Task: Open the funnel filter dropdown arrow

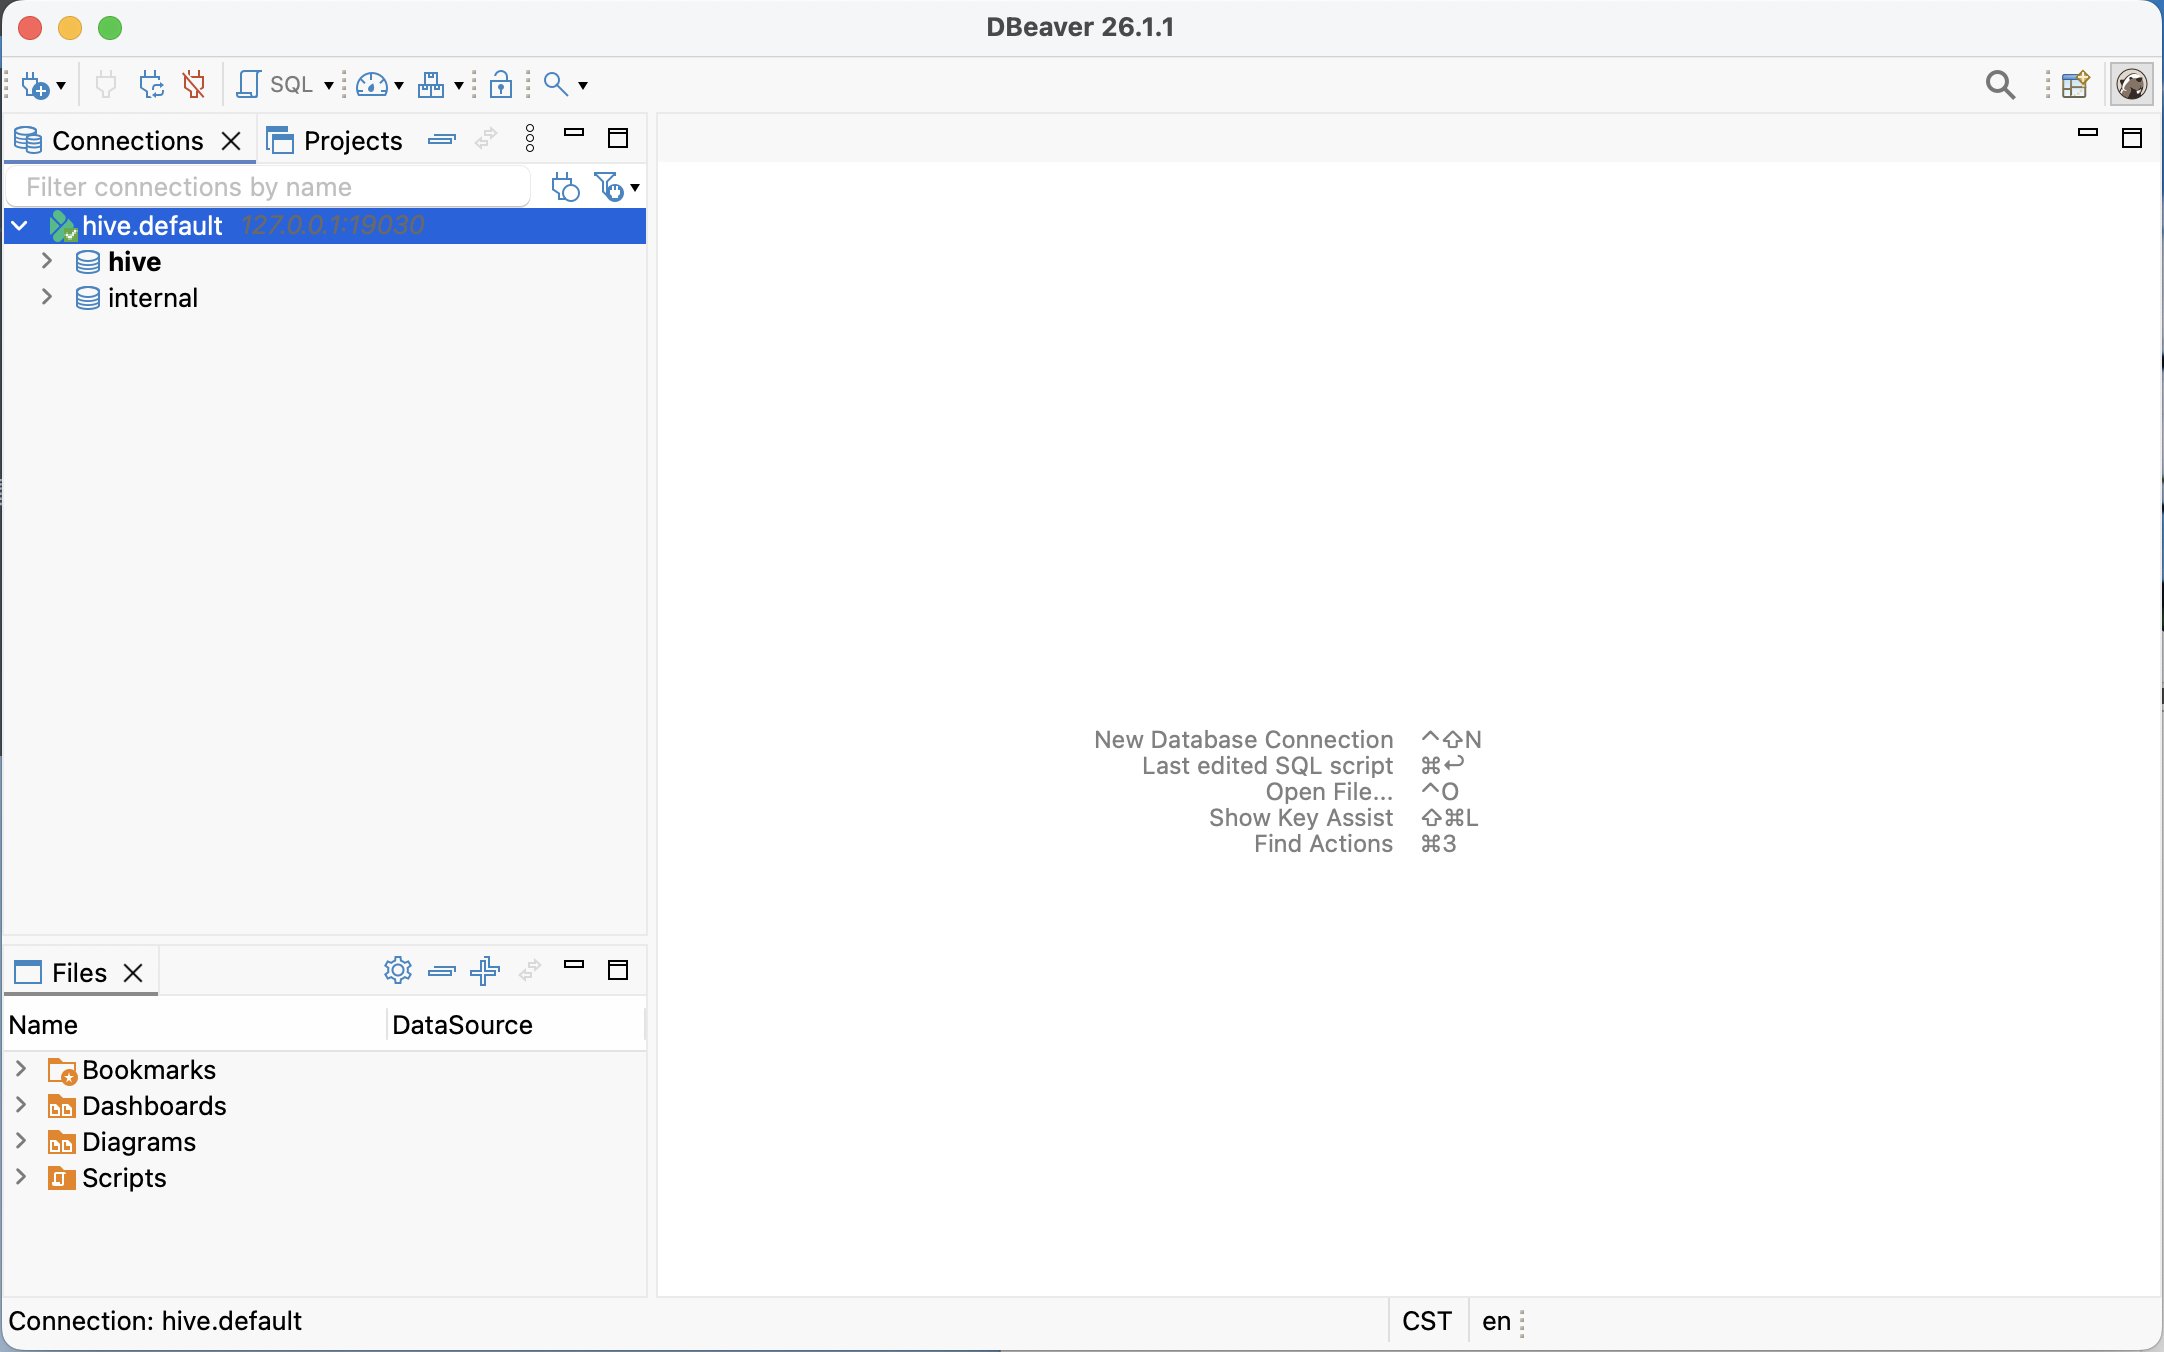Action: coord(635,188)
